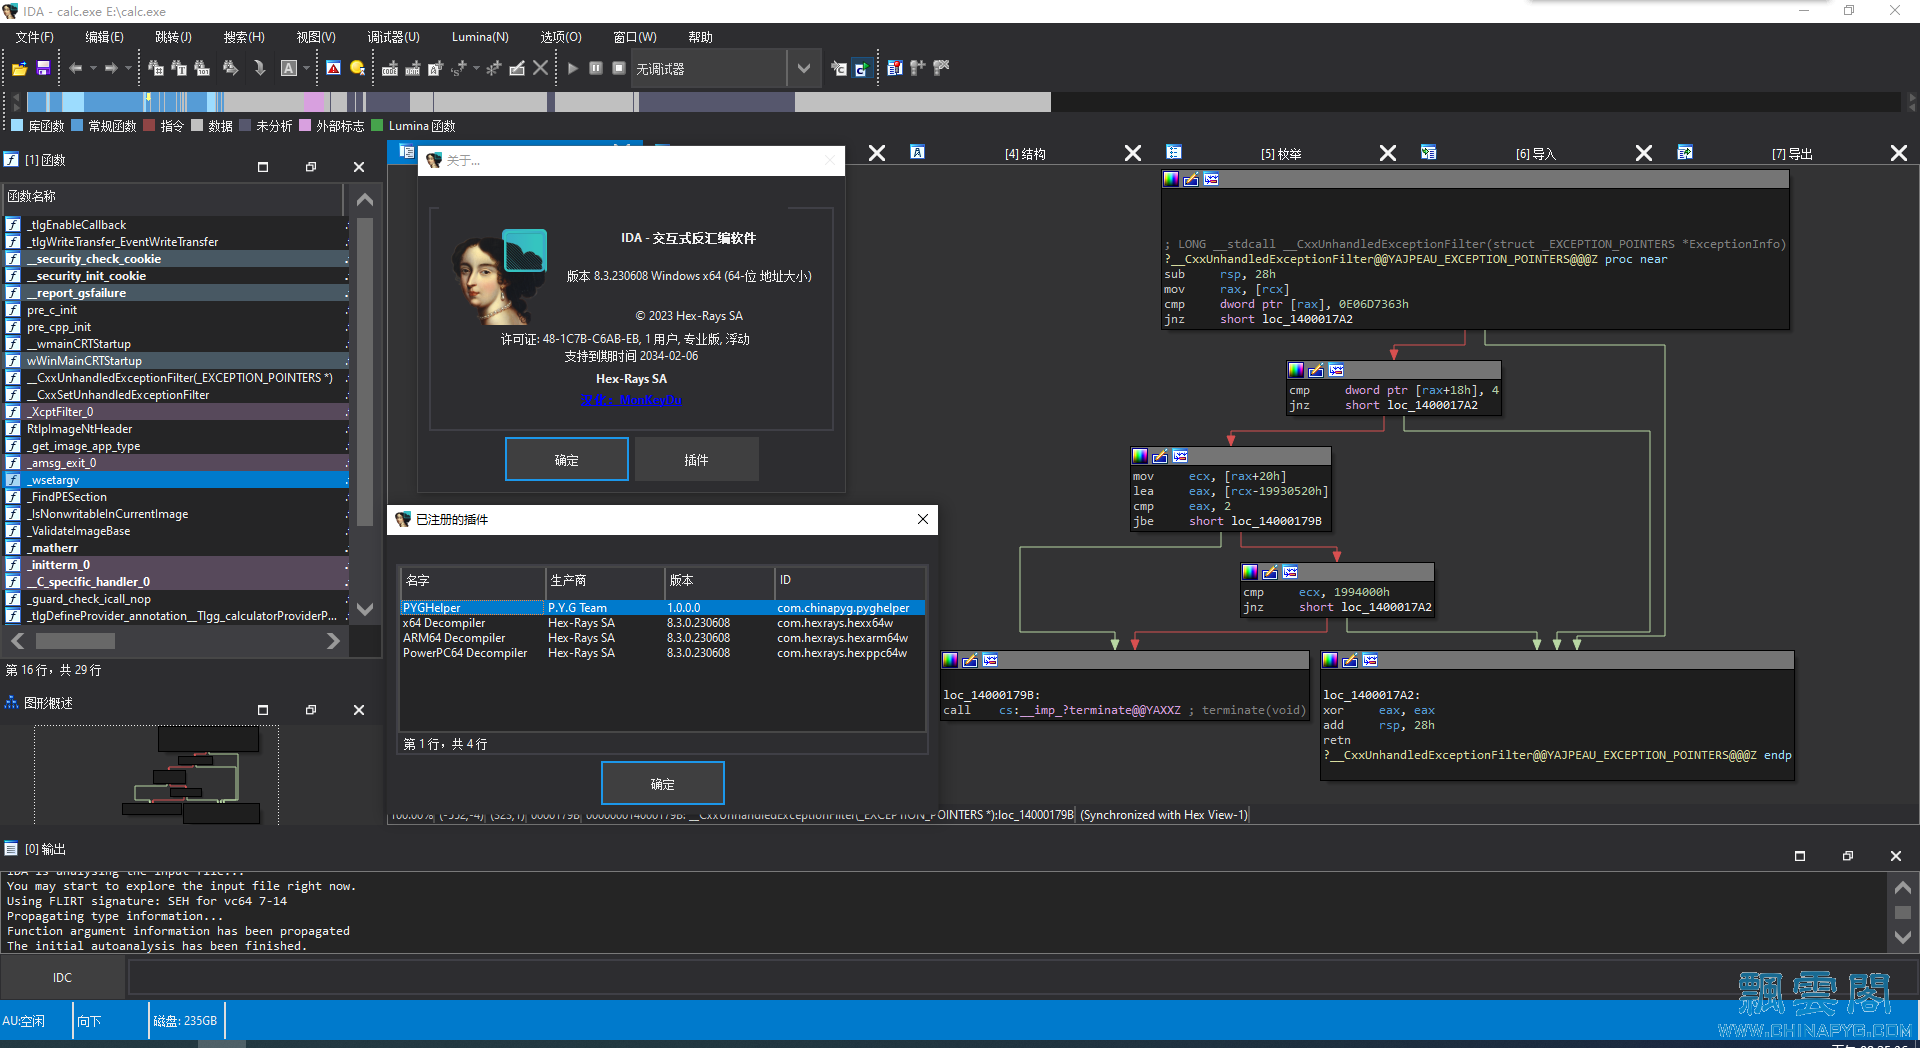
Task: Click the breakpoint list toolbar icon
Action: tap(894, 68)
